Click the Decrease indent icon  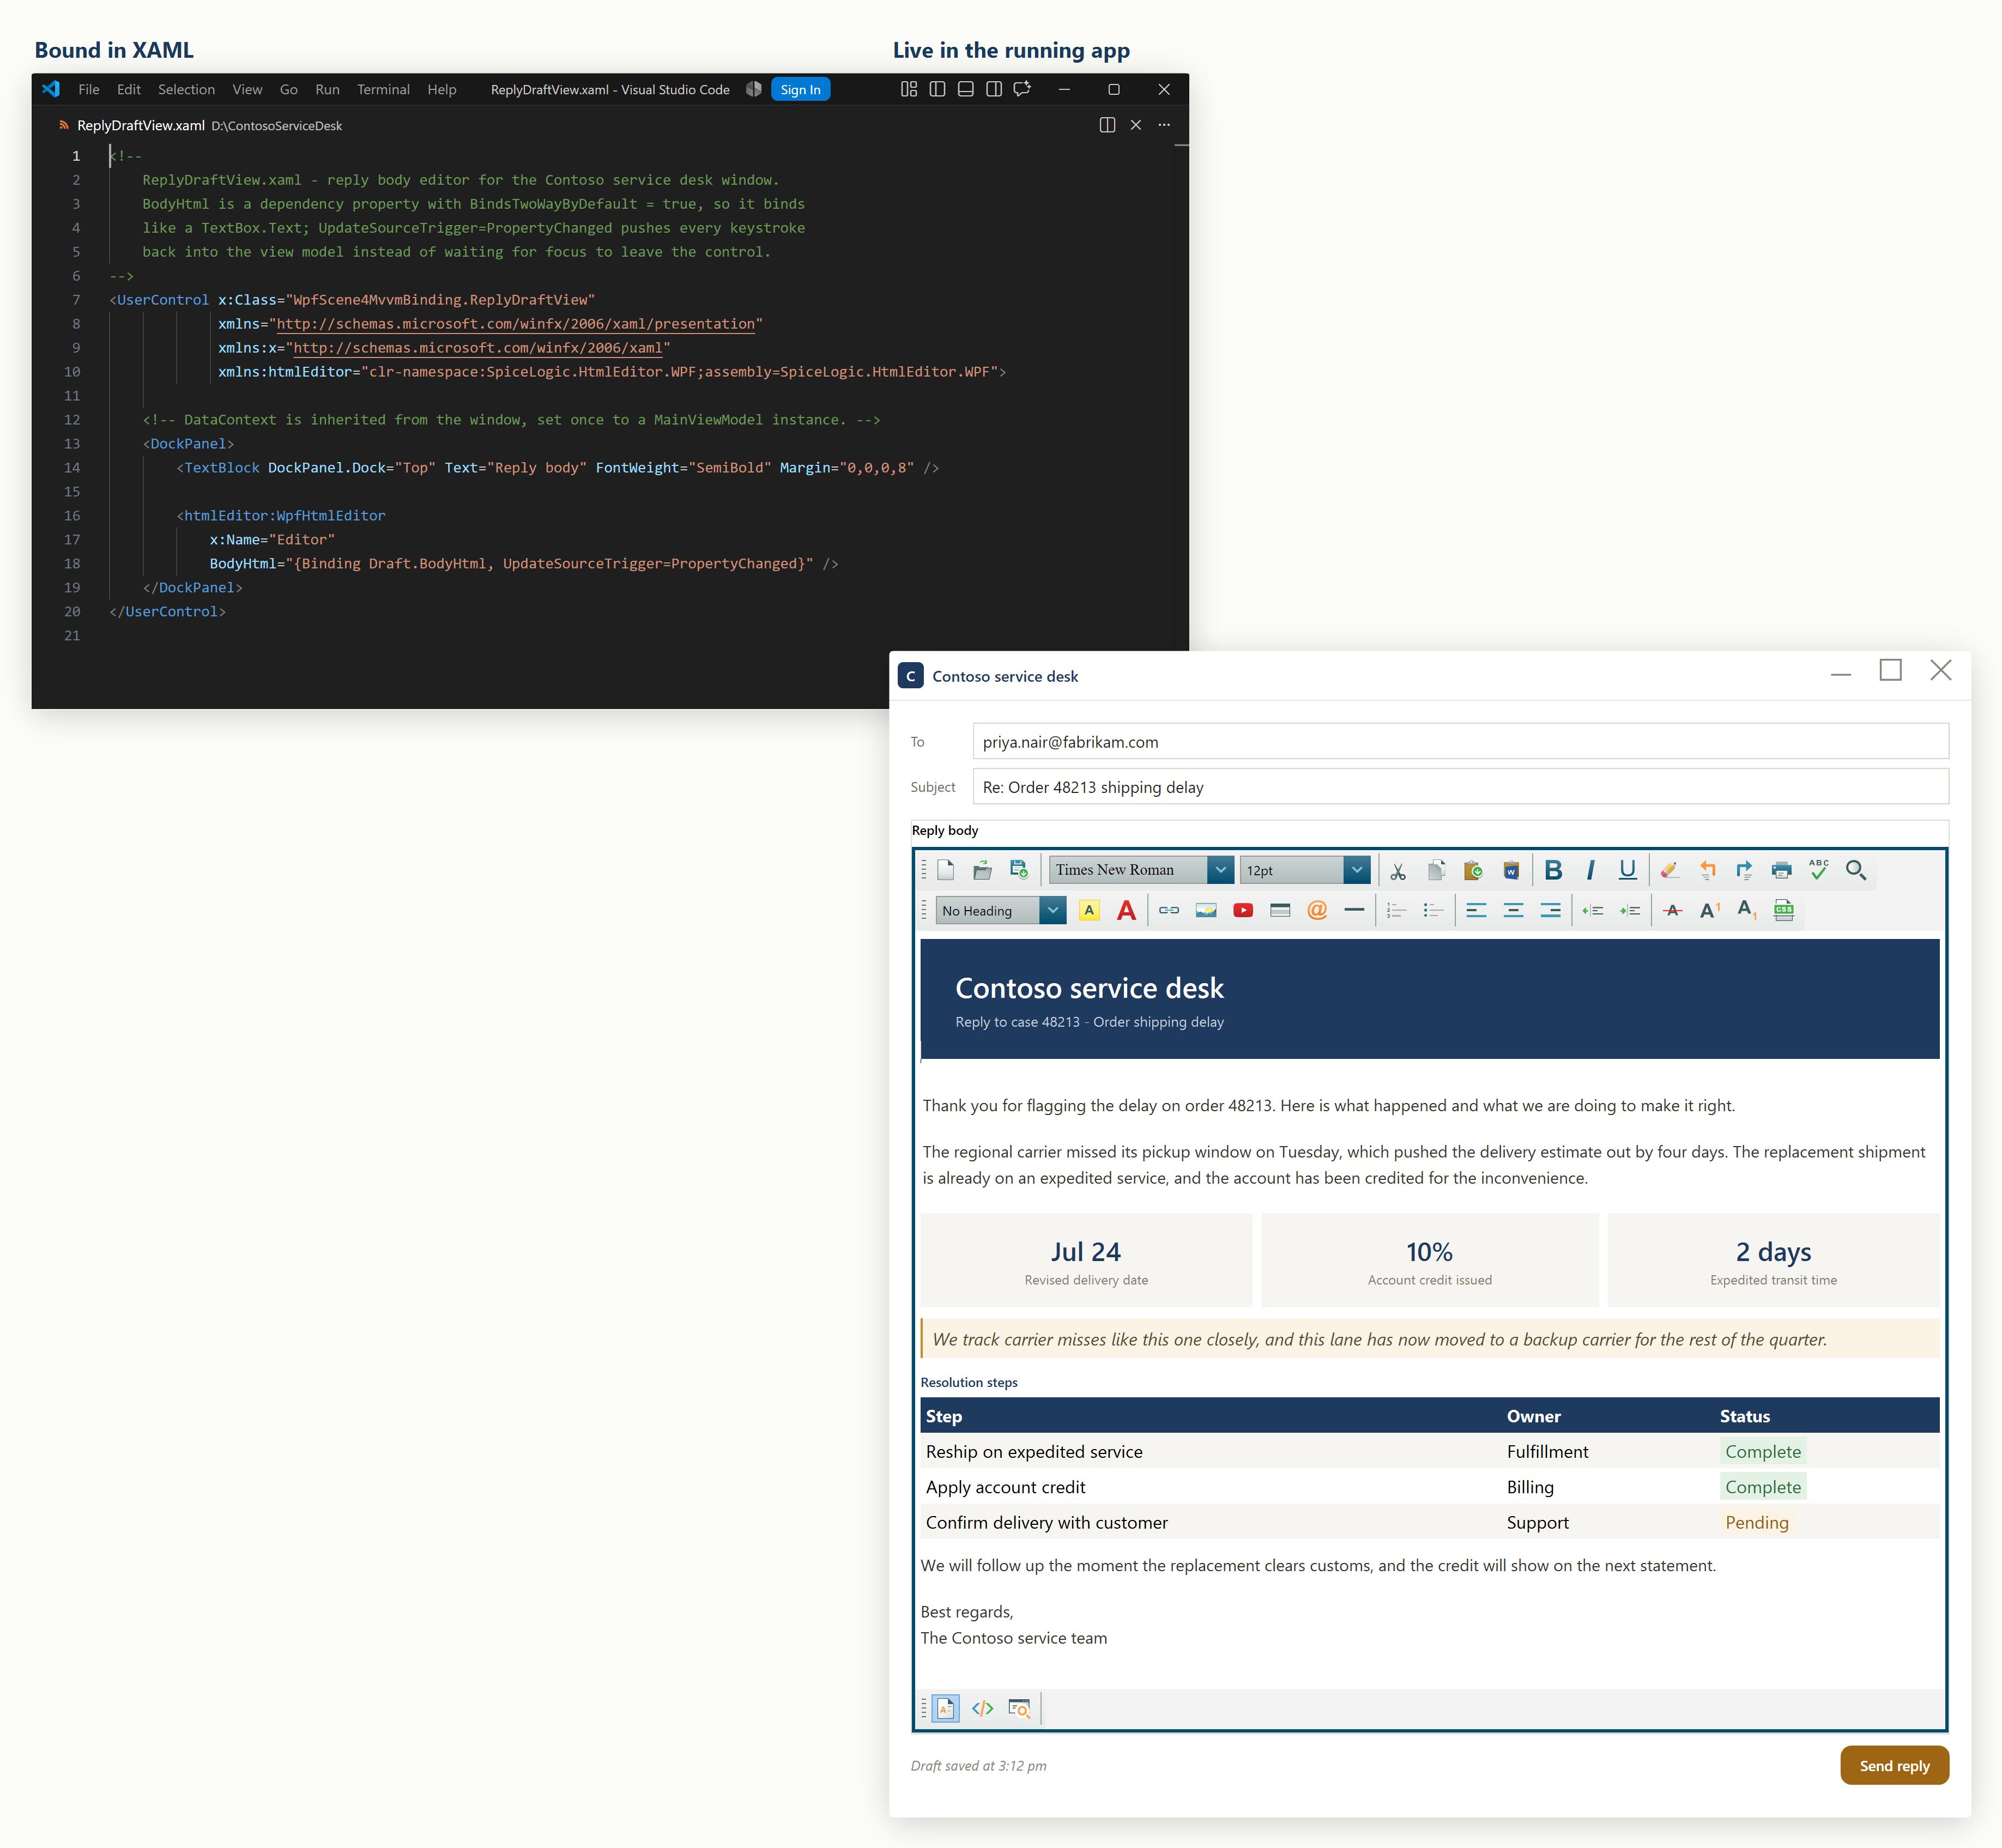(x=1592, y=910)
